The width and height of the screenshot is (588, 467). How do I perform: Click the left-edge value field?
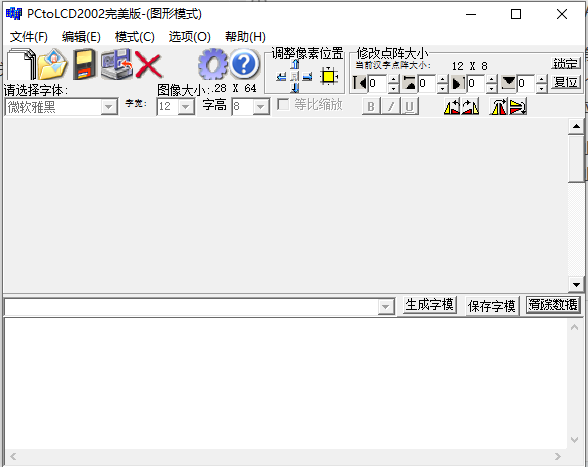pyautogui.click(x=377, y=83)
